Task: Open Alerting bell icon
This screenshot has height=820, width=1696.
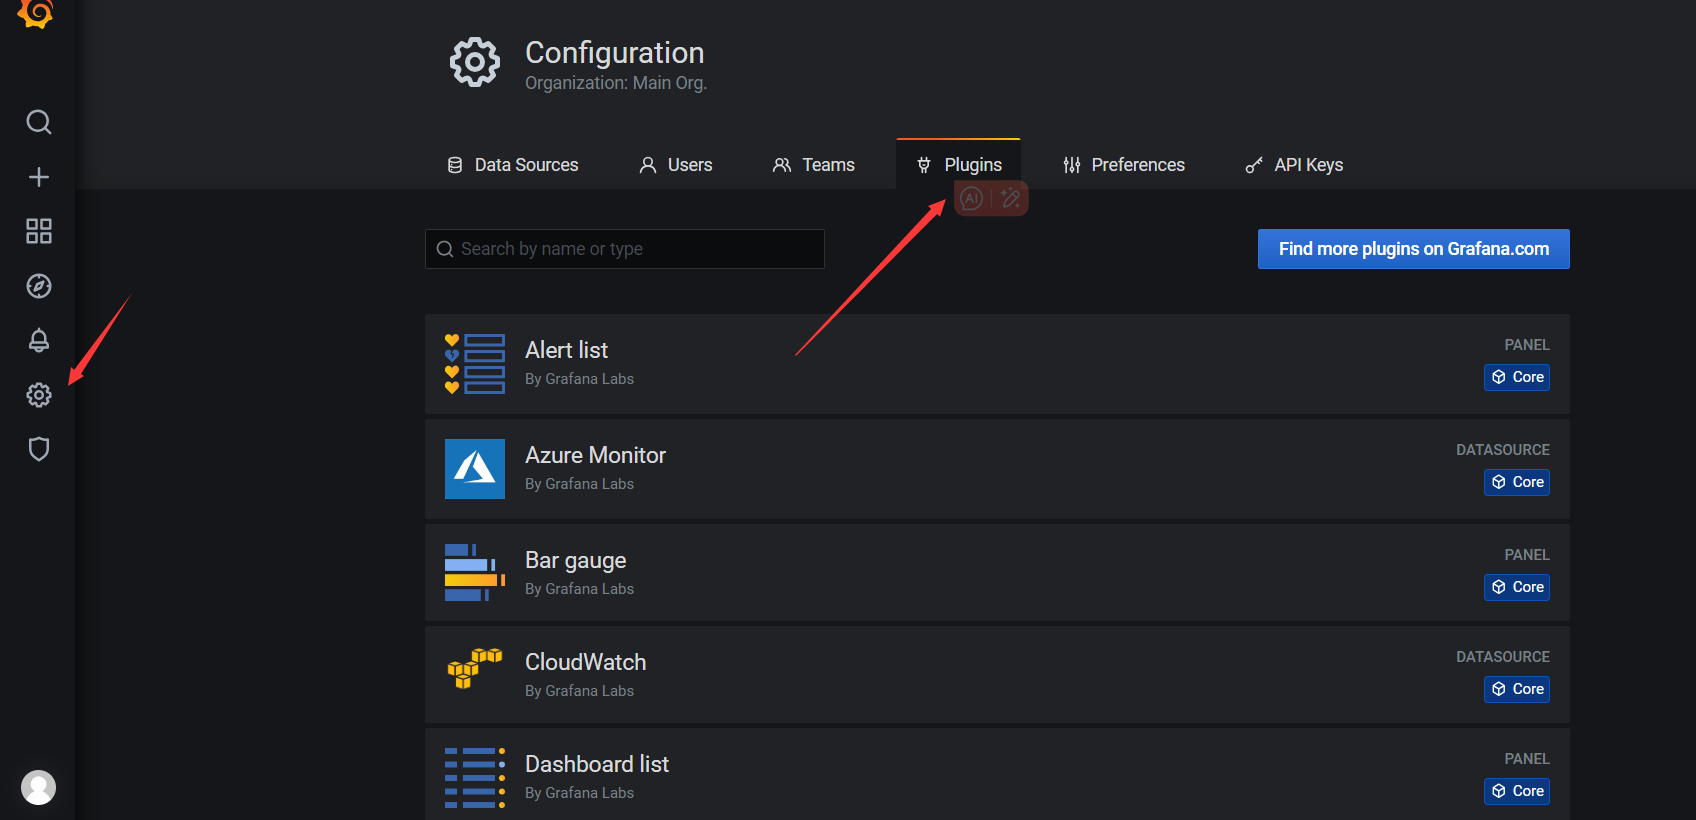Action: 39,341
